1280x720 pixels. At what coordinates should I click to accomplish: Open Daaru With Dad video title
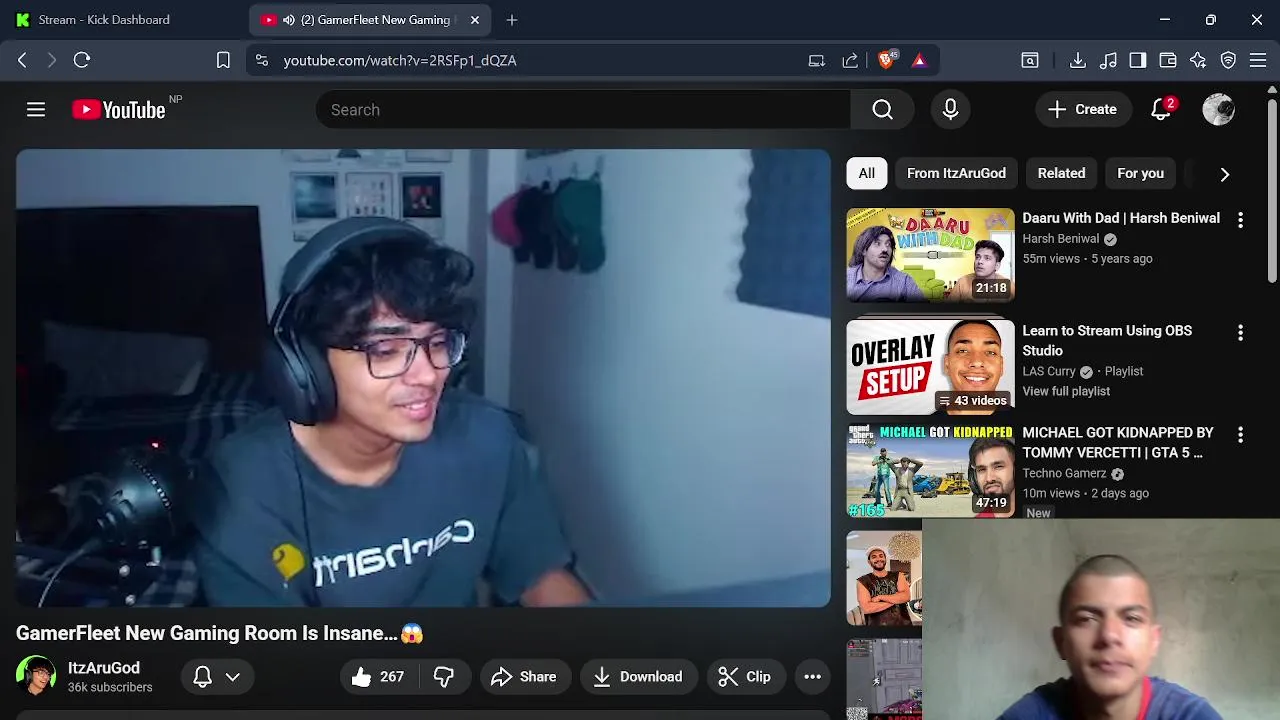pyautogui.click(x=1121, y=218)
